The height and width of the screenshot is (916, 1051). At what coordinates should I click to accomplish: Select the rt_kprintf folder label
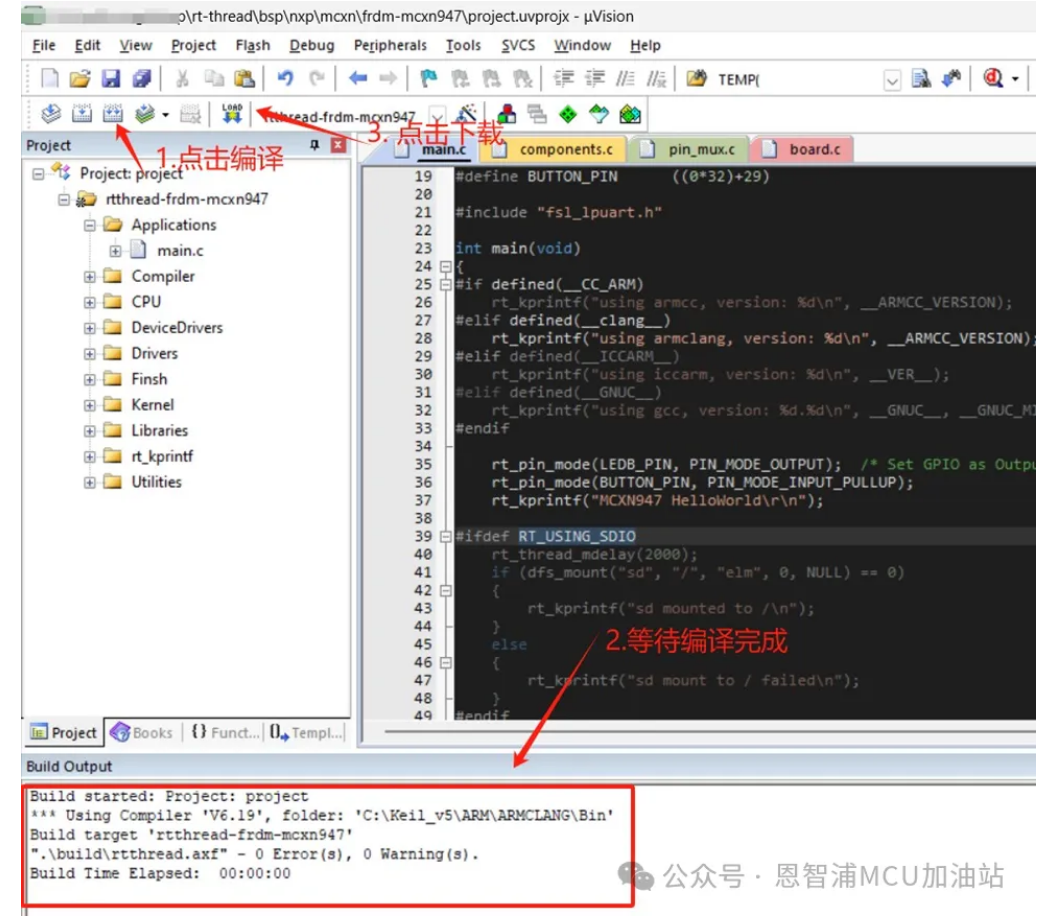(162, 457)
